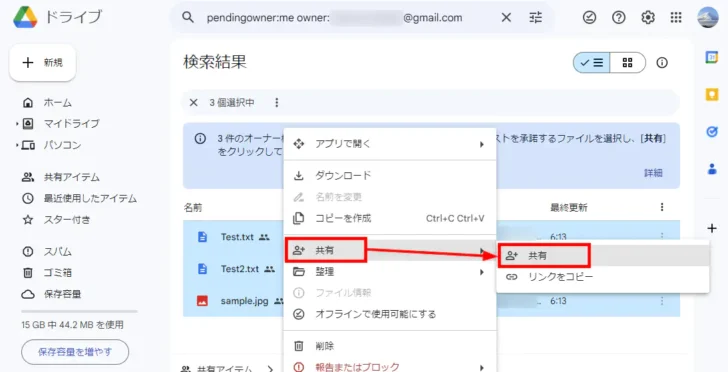Switch to grid layout view

tap(628, 63)
